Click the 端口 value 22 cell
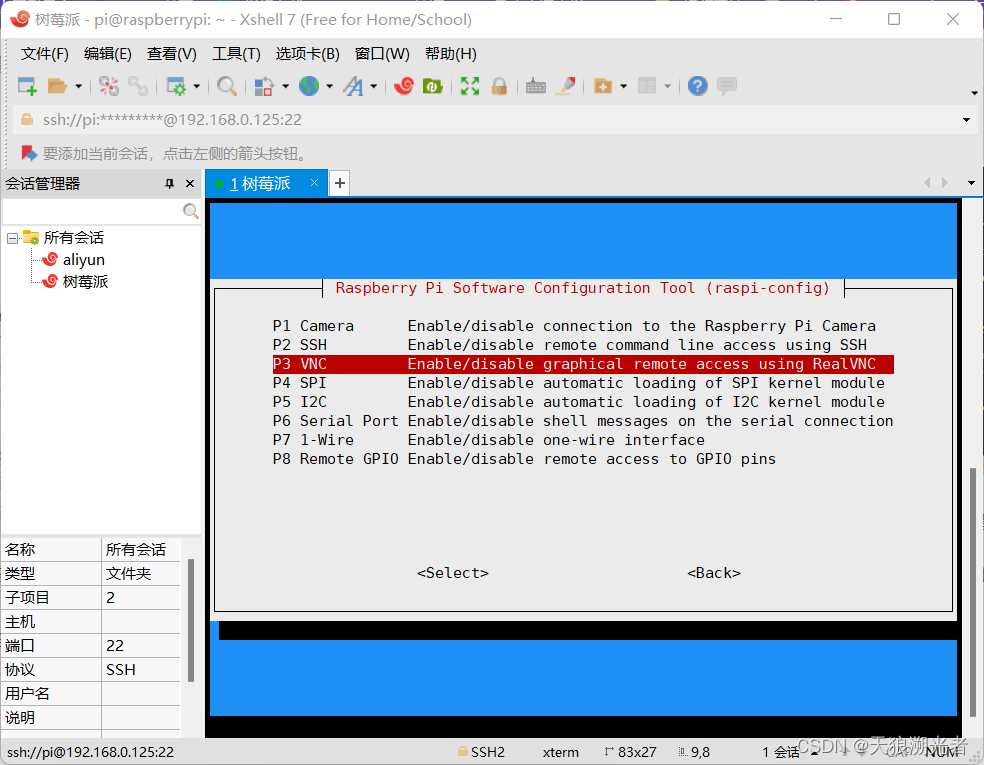The height and width of the screenshot is (765, 984). click(141, 646)
